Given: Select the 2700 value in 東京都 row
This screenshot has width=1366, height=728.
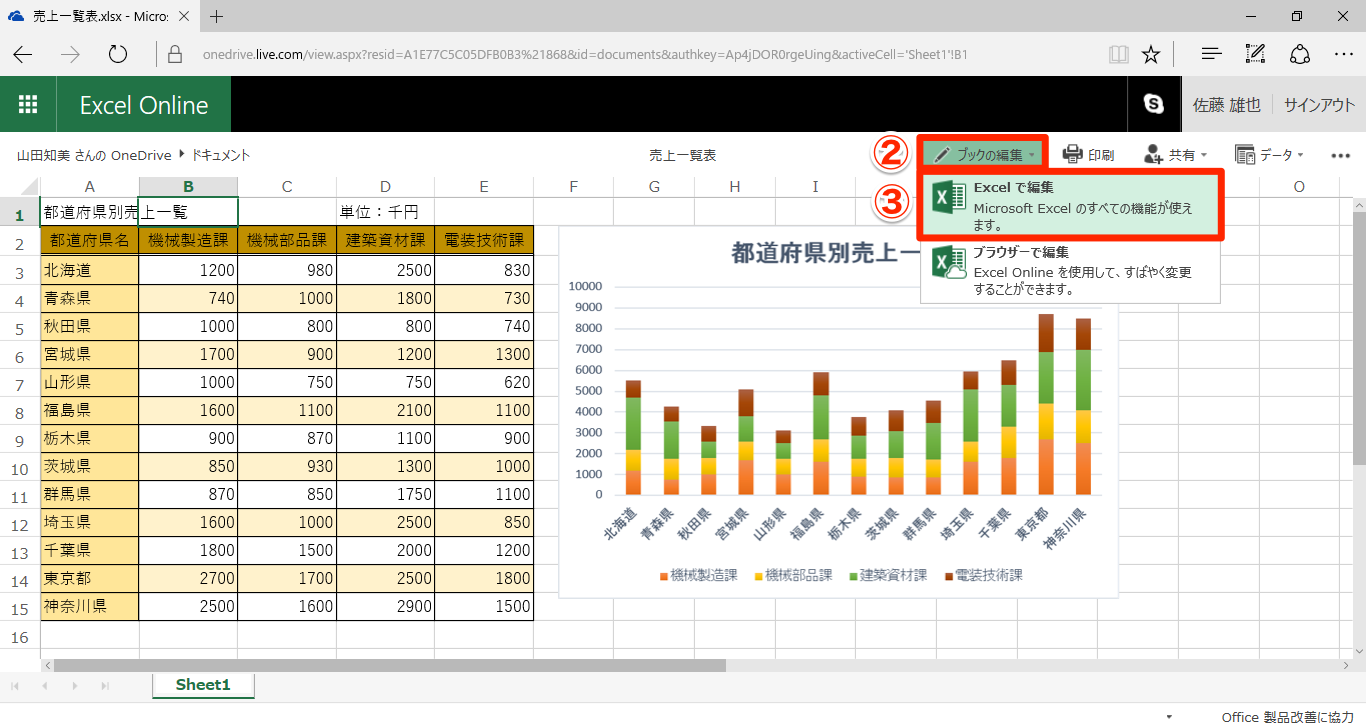Looking at the screenshot, I should (188, 578).
